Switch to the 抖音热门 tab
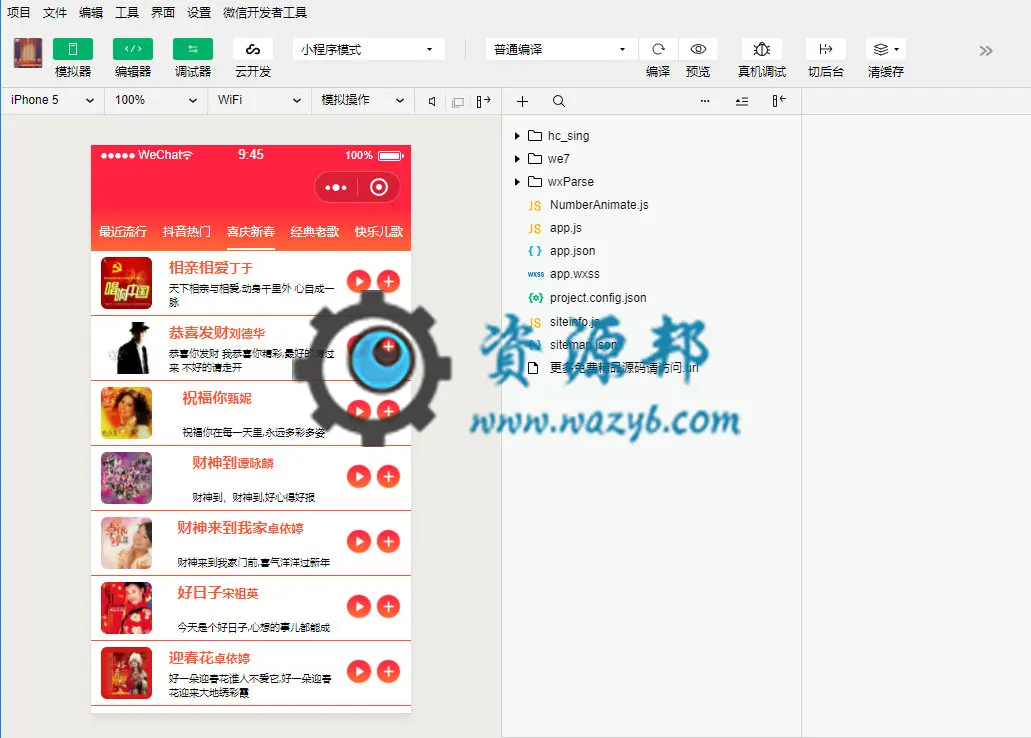 pos(187,232)
